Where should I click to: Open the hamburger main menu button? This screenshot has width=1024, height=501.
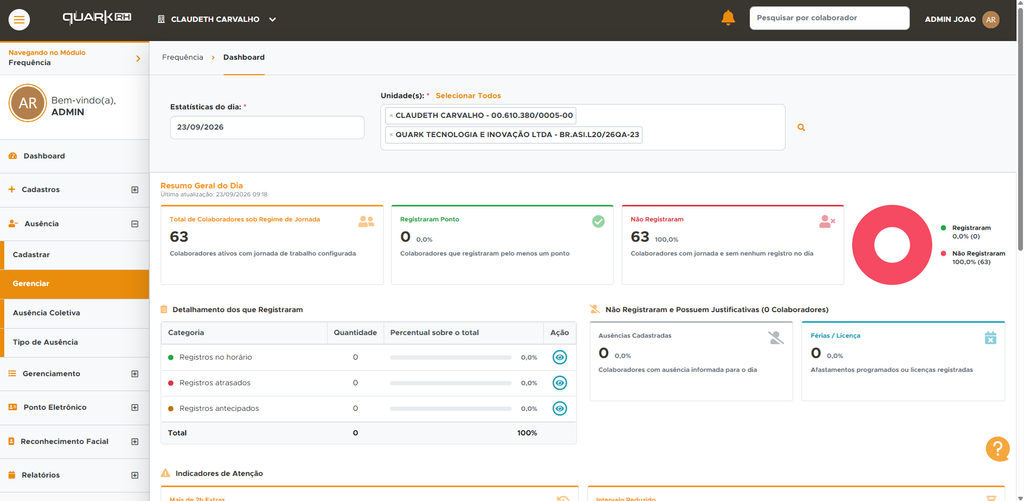(18, 20)
